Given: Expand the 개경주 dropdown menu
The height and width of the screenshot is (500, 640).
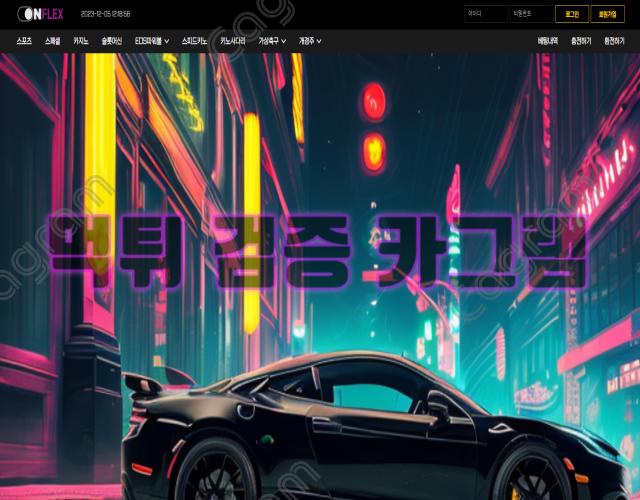Looking at the screenshot, I should pyautogui.click(x=310, y=42).
